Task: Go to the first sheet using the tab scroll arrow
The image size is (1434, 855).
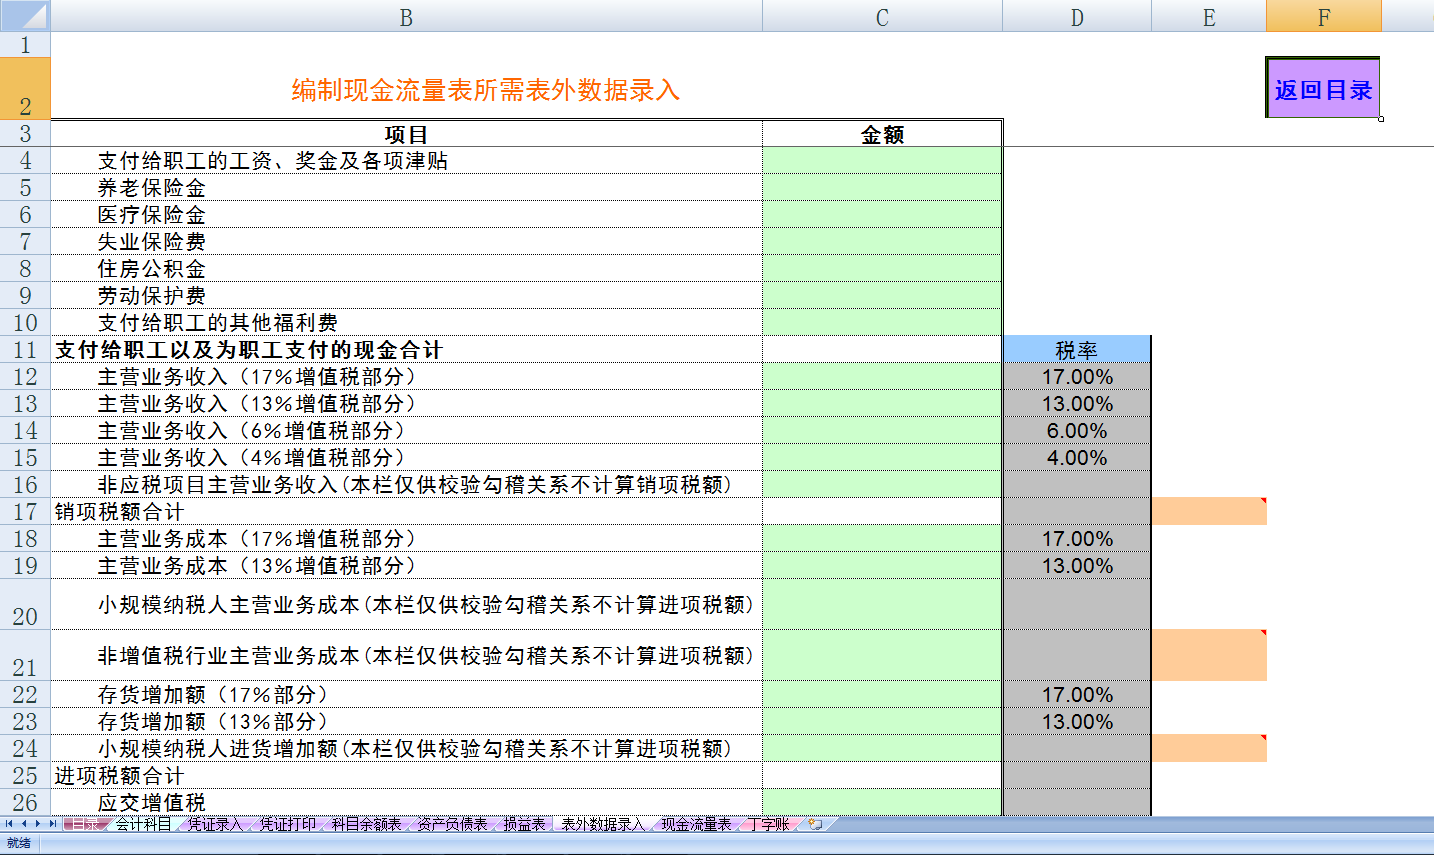Action: click(9, 824)
